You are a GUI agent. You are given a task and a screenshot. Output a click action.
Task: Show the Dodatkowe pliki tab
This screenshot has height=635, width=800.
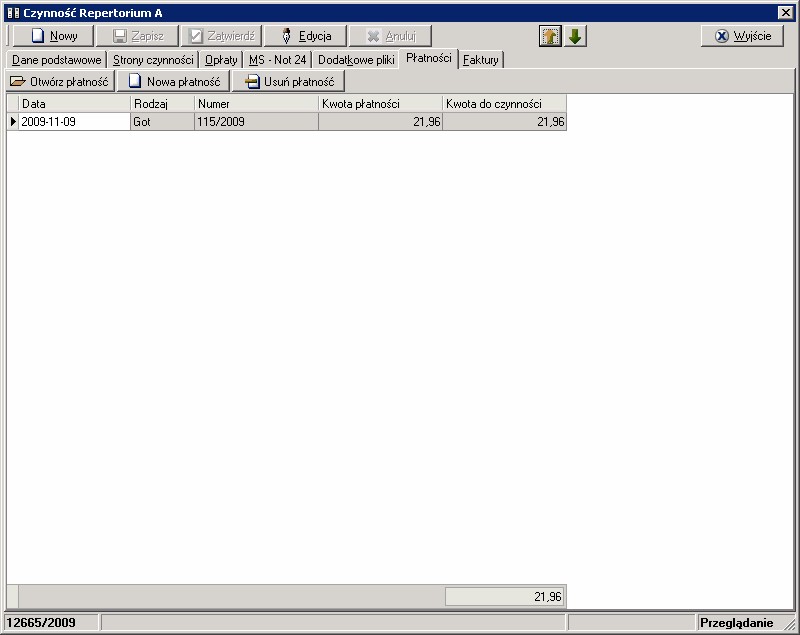356,60
